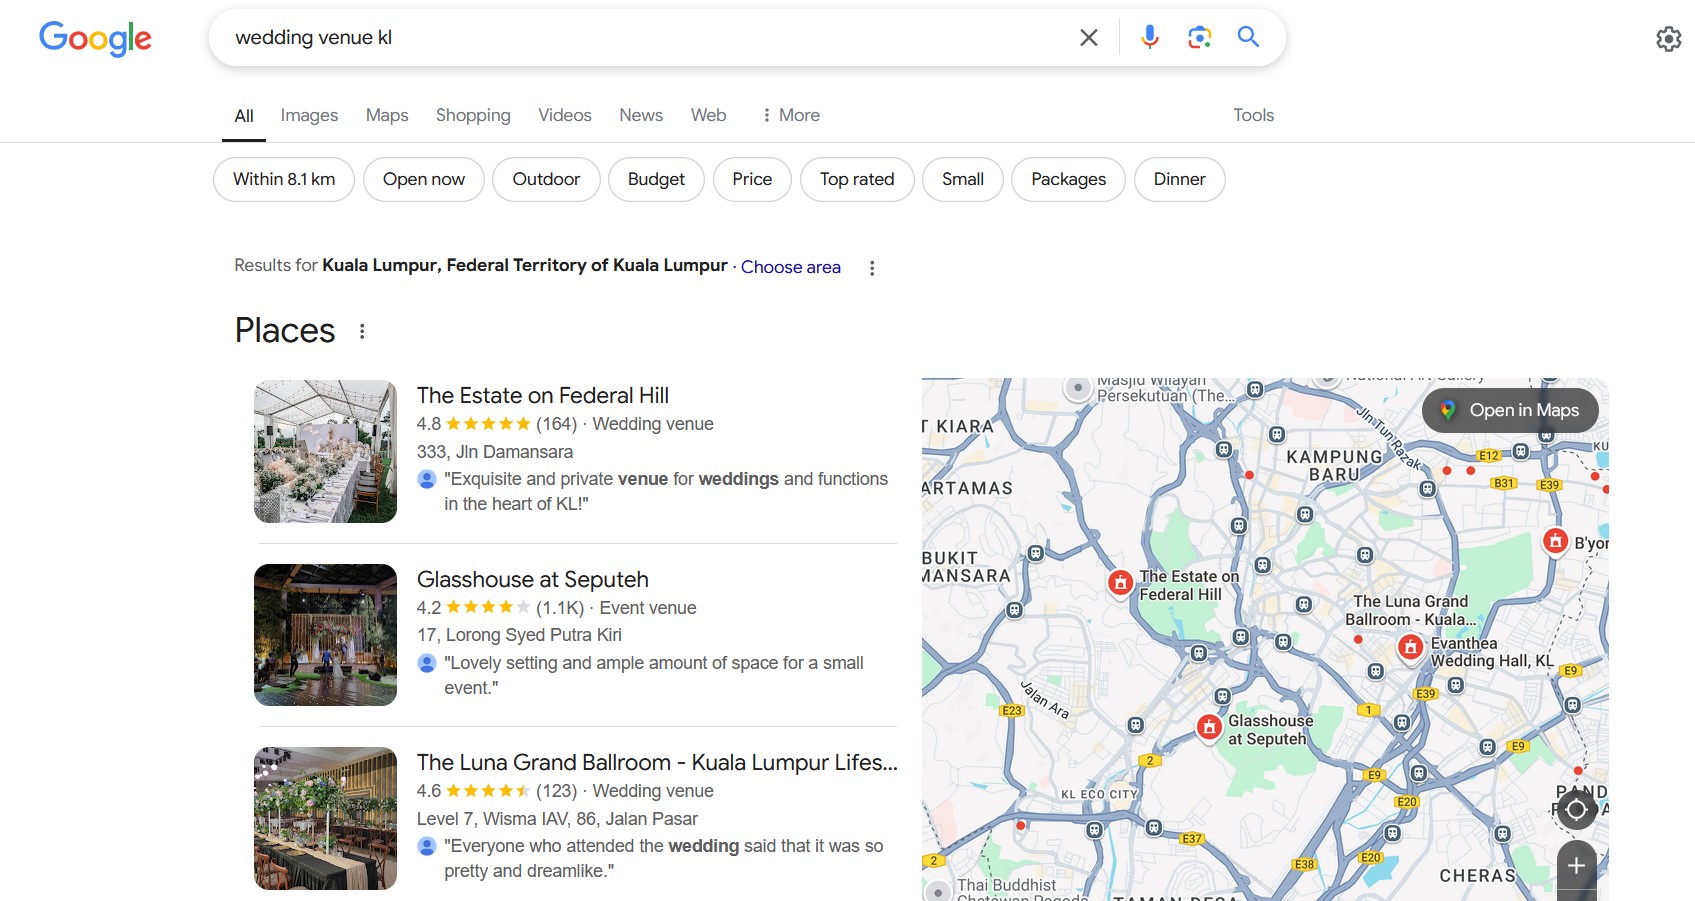
Task: Open The Estate on Federal Hill listing
Action: (543, 395)
